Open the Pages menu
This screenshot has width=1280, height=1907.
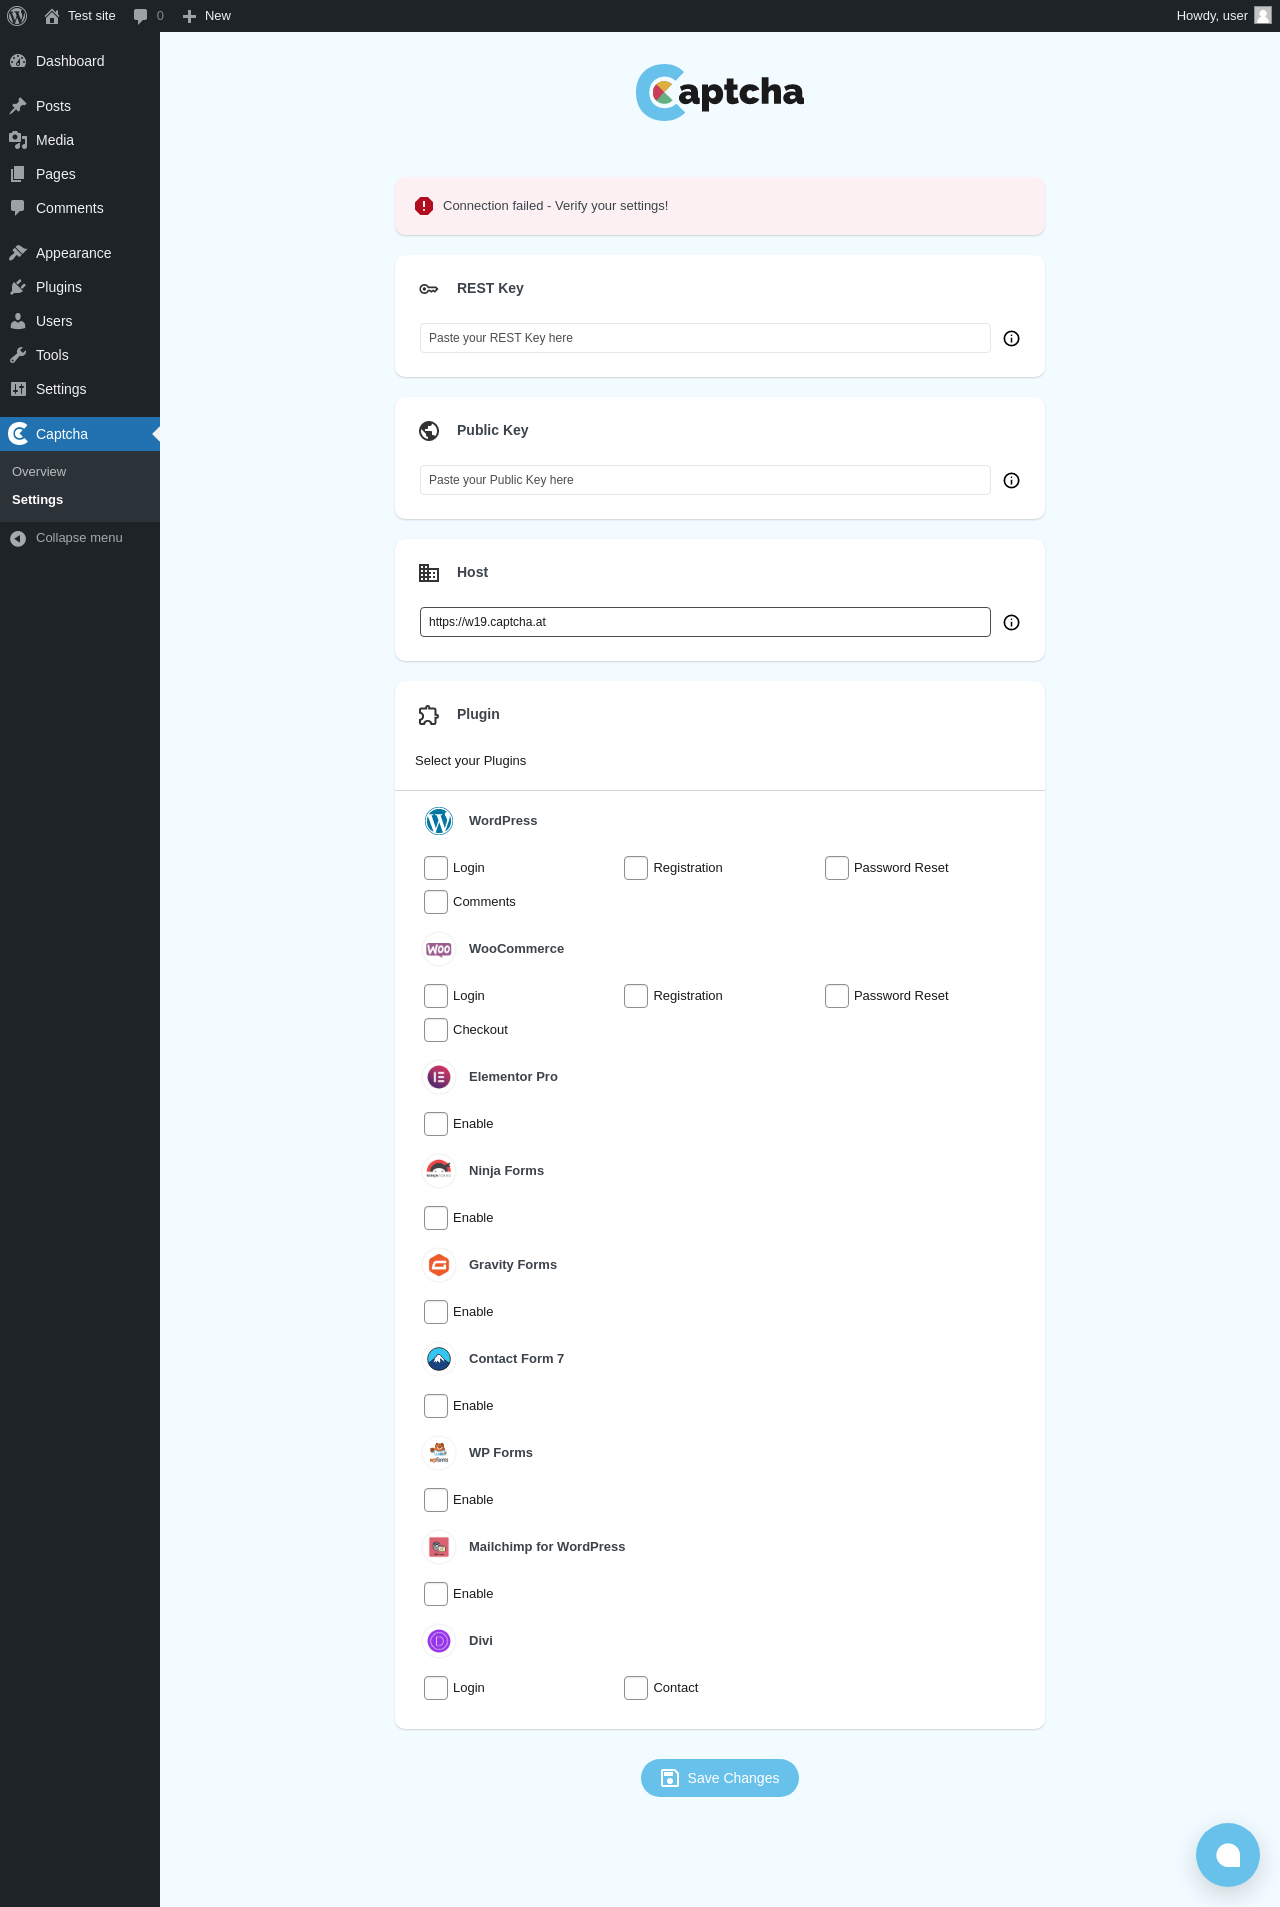point(80,174)
